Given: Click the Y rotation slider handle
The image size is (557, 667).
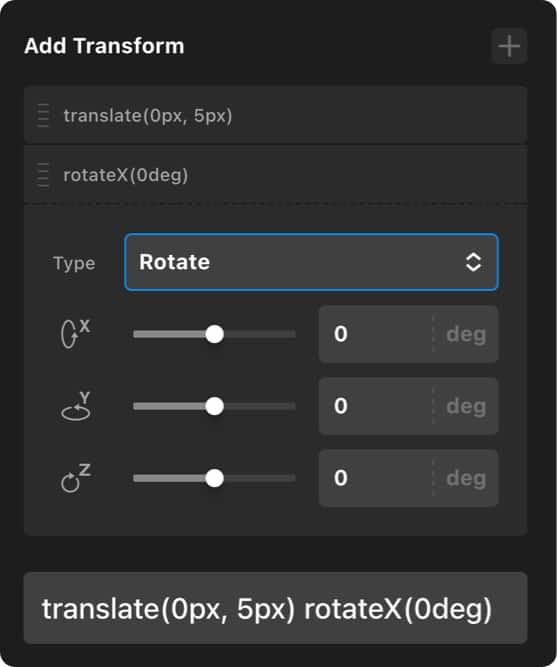Looking at the screenshot, I should tap(214, 406).
